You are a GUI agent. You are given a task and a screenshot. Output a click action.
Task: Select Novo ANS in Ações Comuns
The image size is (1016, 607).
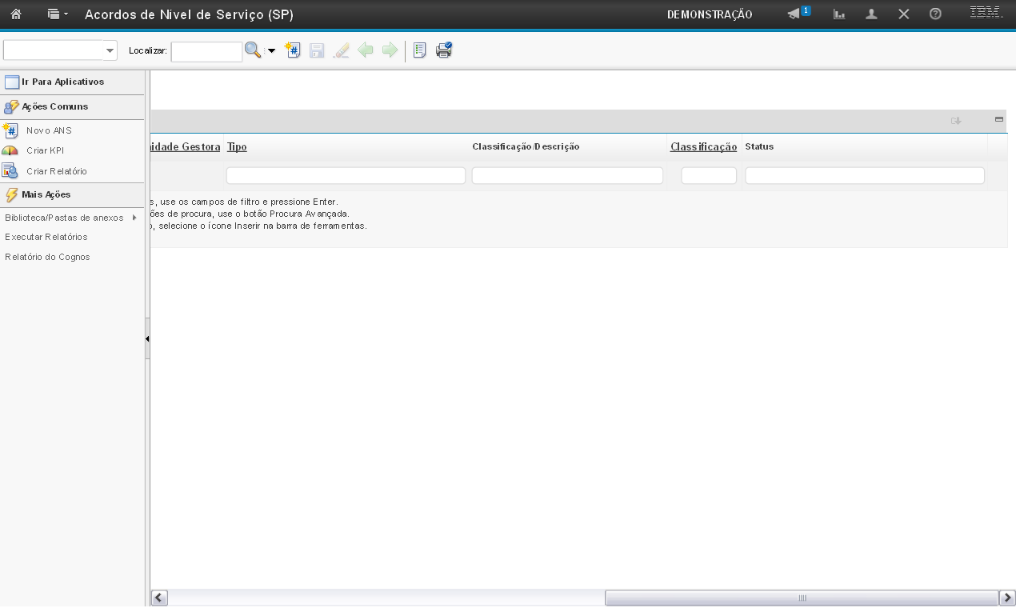point(55,130)
